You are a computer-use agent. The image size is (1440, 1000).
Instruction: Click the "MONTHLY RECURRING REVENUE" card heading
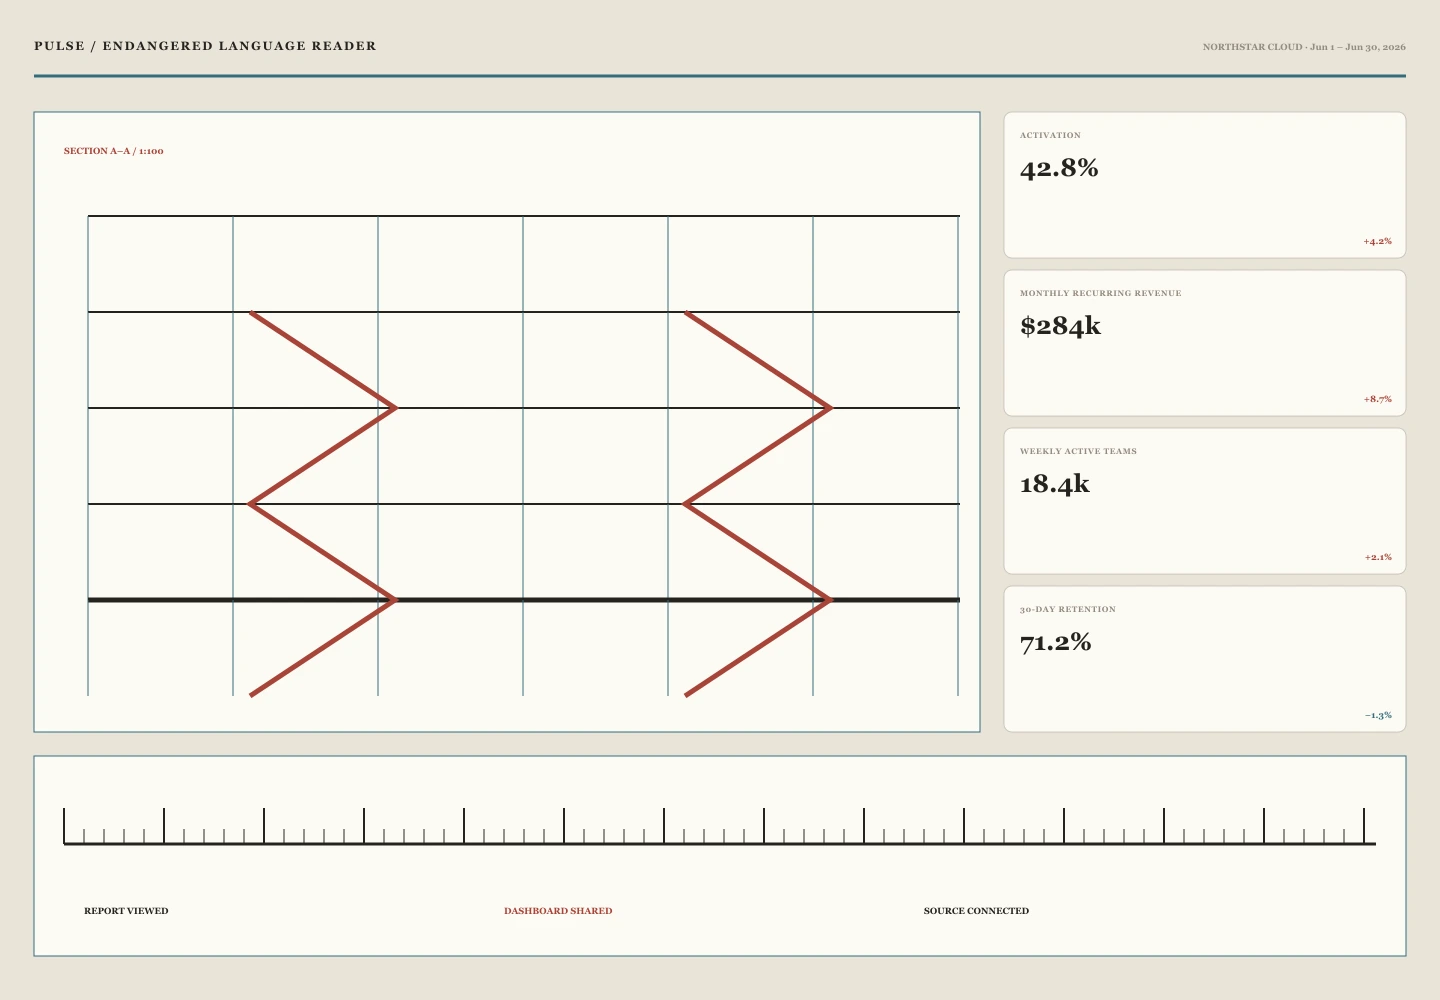click(1101, 293)
